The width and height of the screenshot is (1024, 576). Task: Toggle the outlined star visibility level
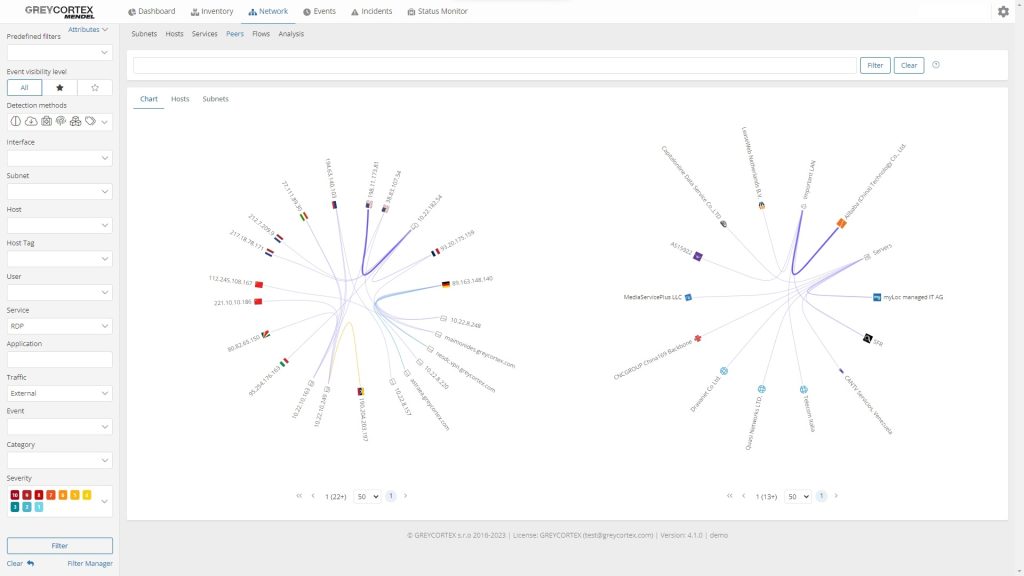click(x=95, y=88)
